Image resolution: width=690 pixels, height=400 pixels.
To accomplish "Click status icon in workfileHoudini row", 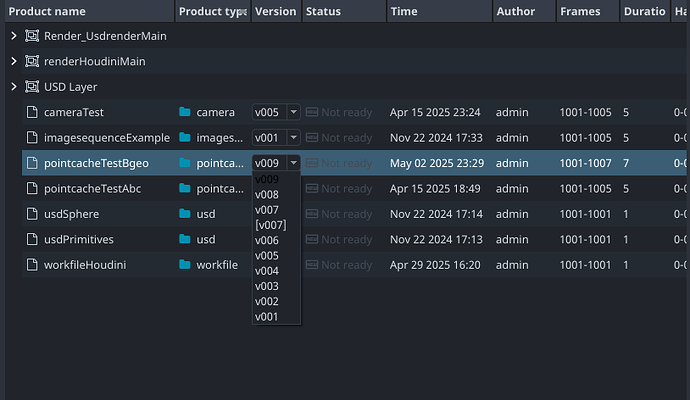I will tap(312, 265).
